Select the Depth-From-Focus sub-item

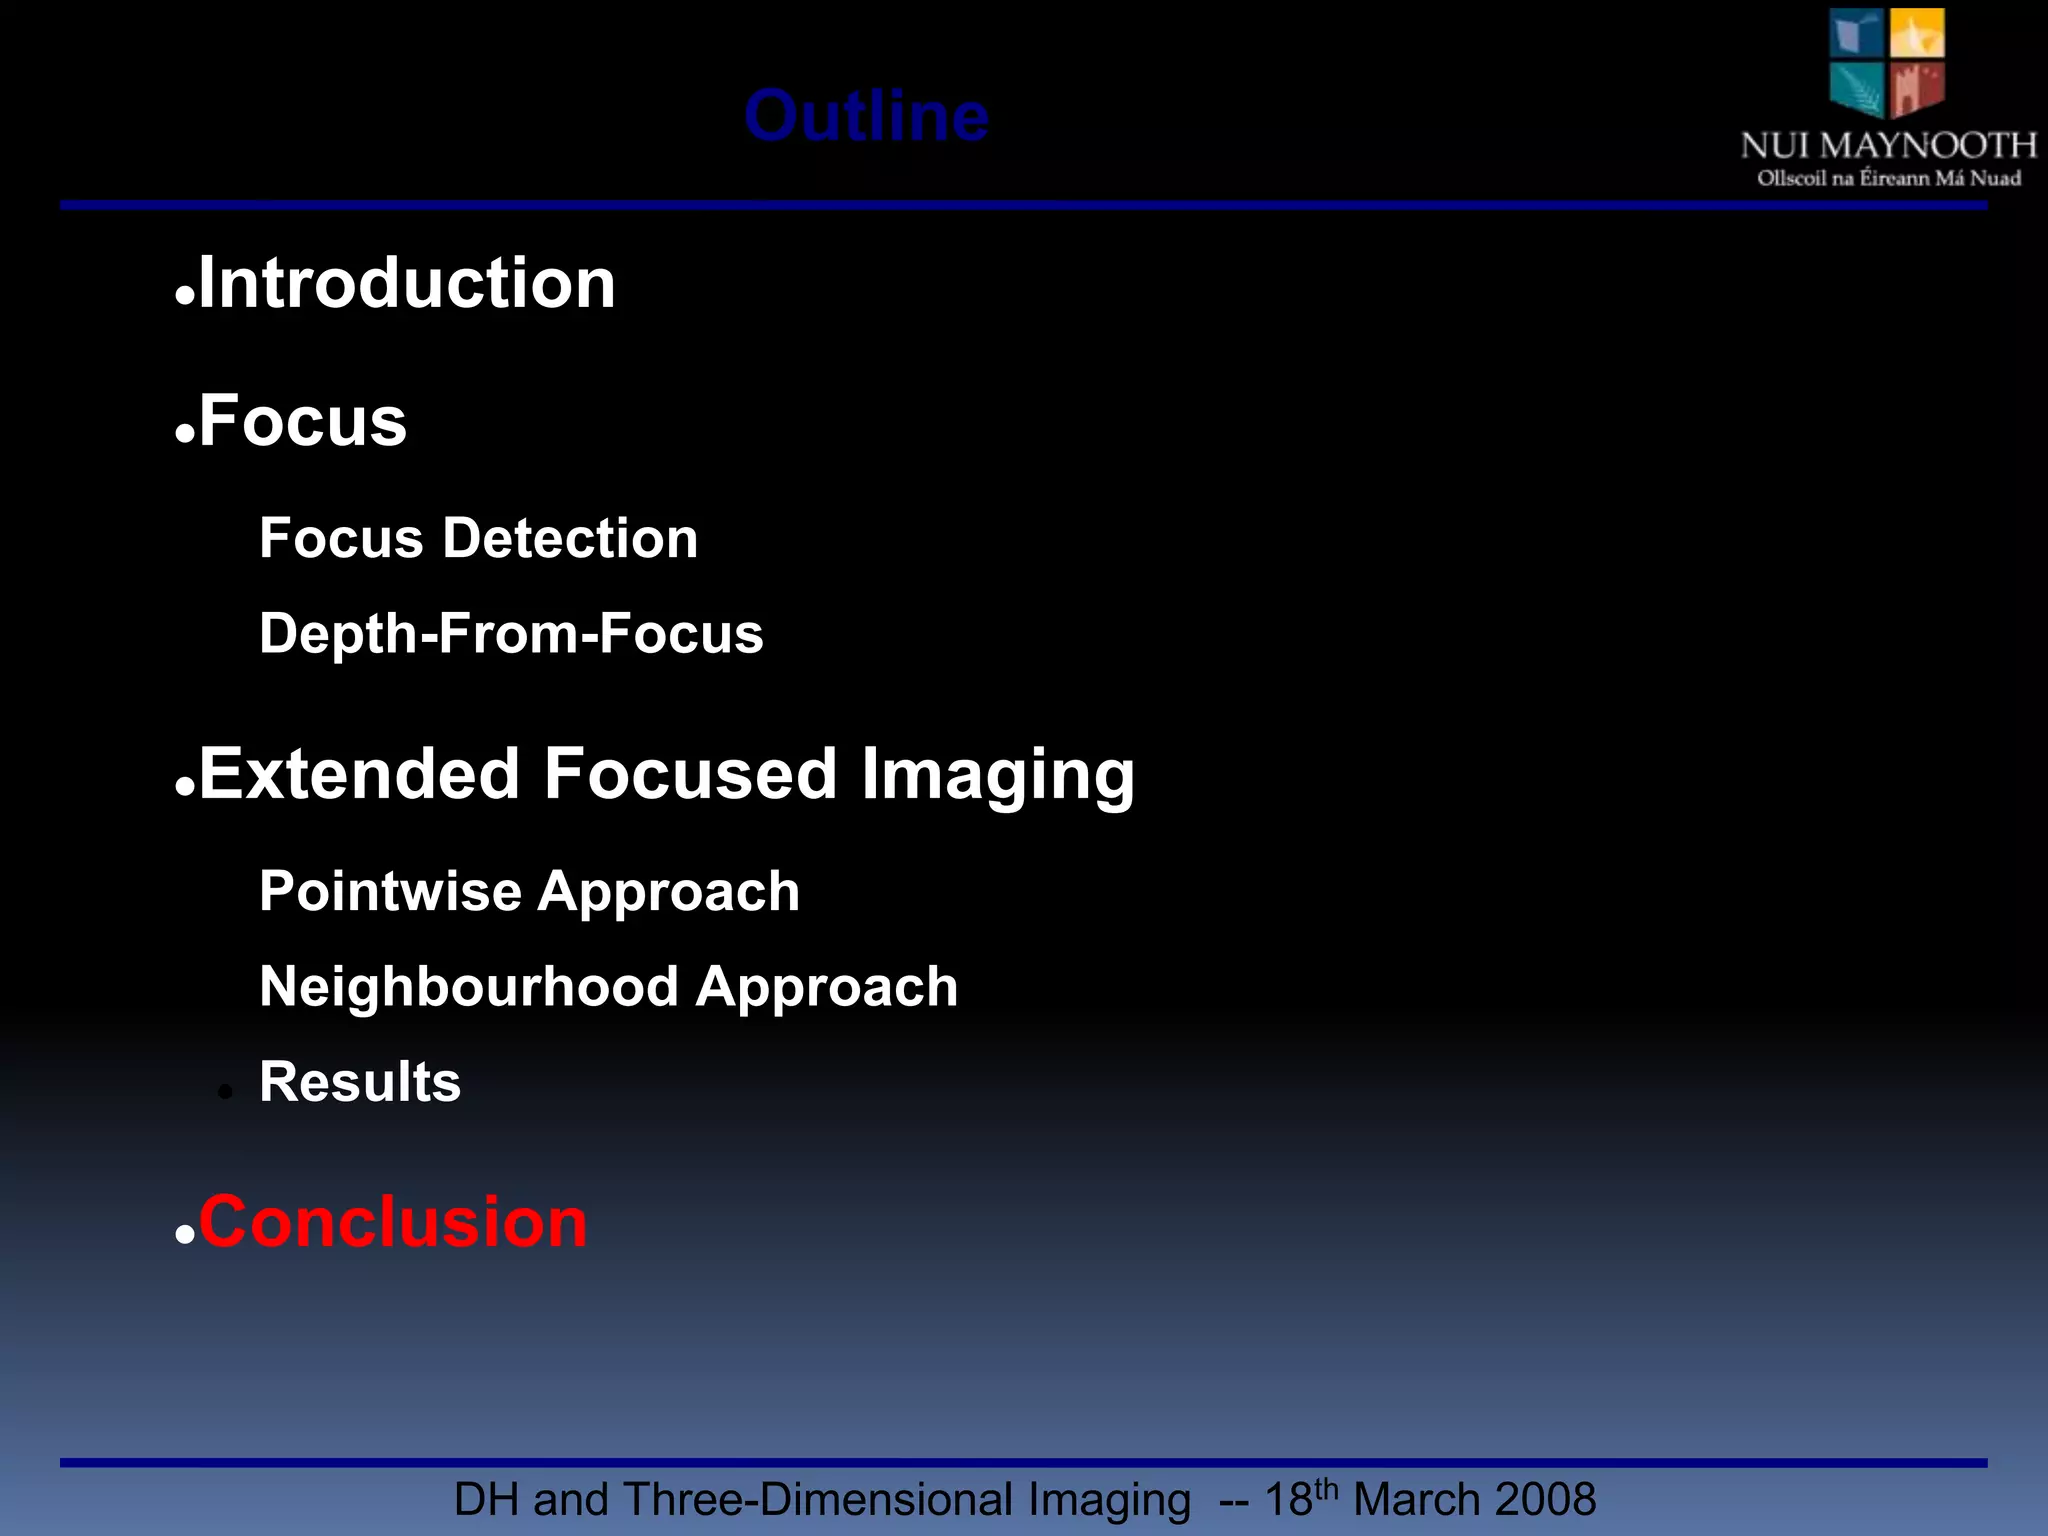point(511,634)
